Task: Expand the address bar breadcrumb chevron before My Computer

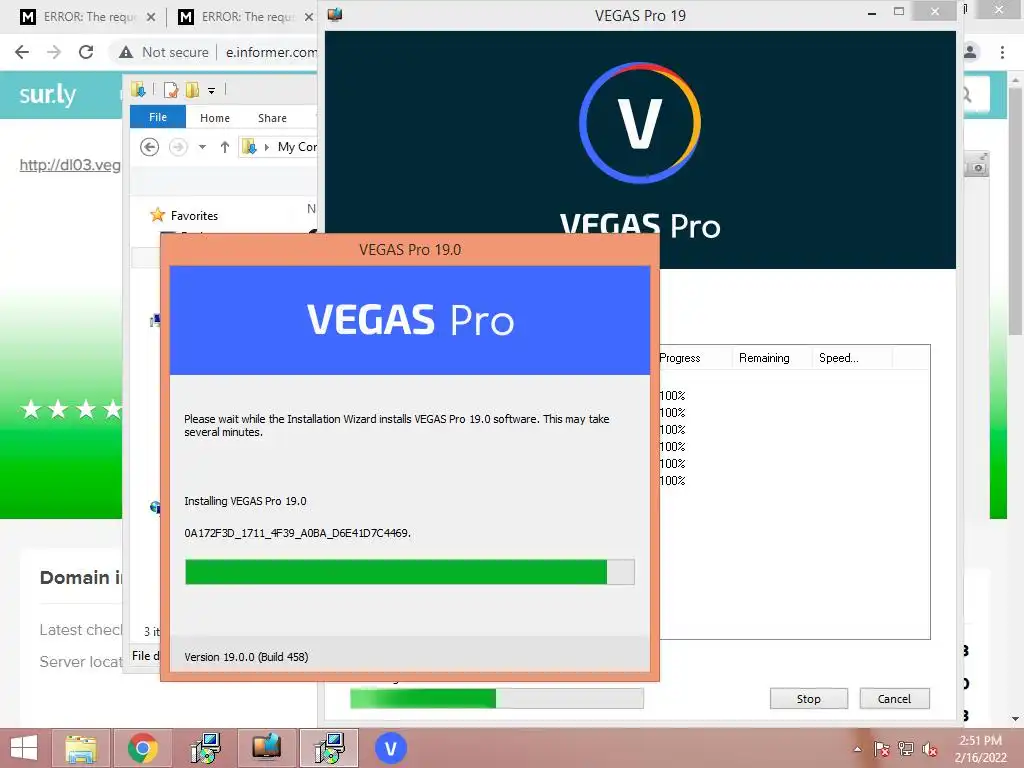Action: pos(266,147)
